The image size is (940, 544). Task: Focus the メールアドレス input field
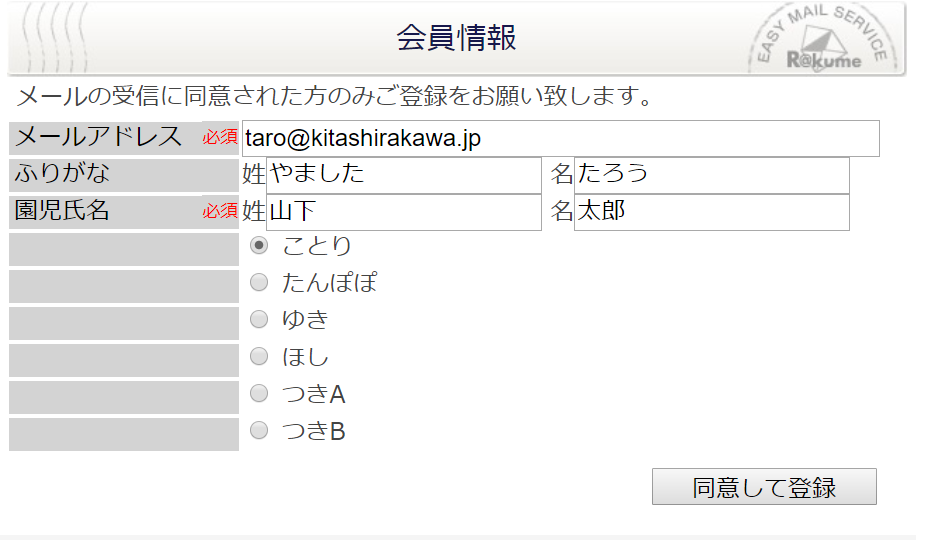(561, 139)
